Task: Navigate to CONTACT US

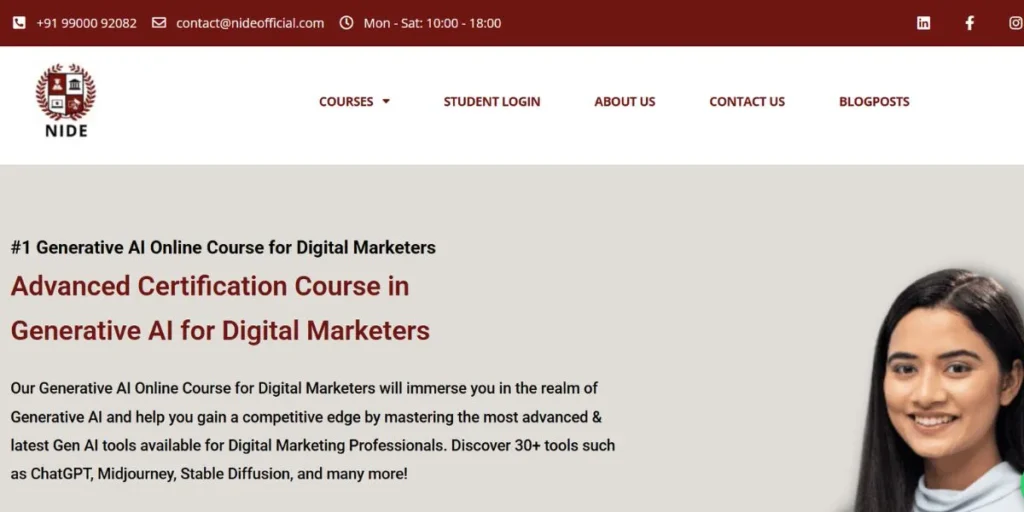Action: pyautogui.click(x=747, y=101)
